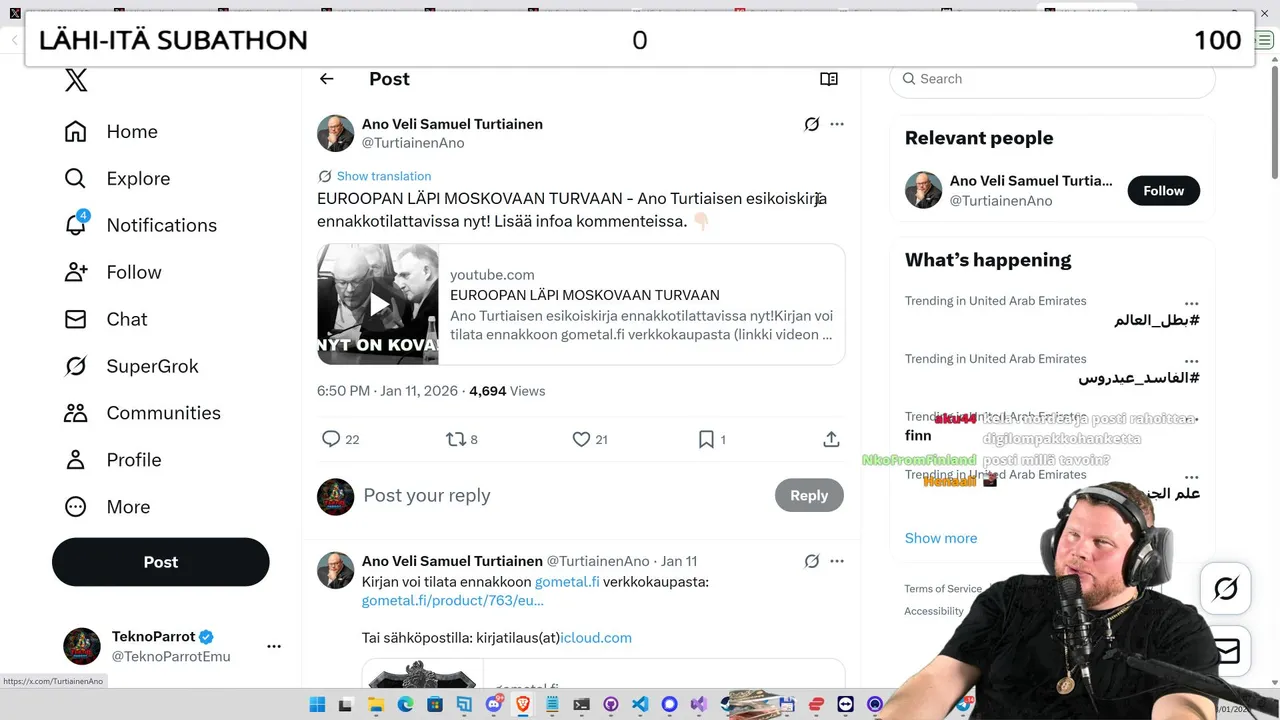Open gometal.fi/product/763 link

point(453,600)
